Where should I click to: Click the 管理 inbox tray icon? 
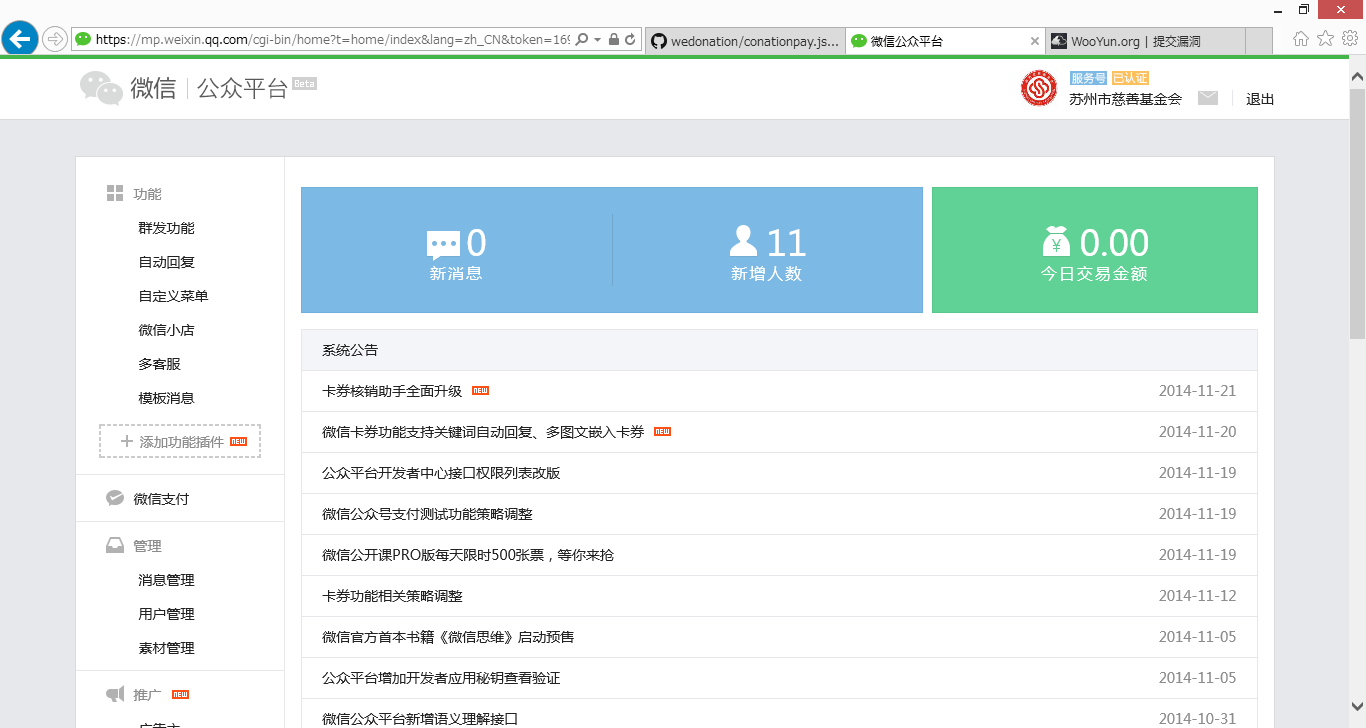(115, 546)
